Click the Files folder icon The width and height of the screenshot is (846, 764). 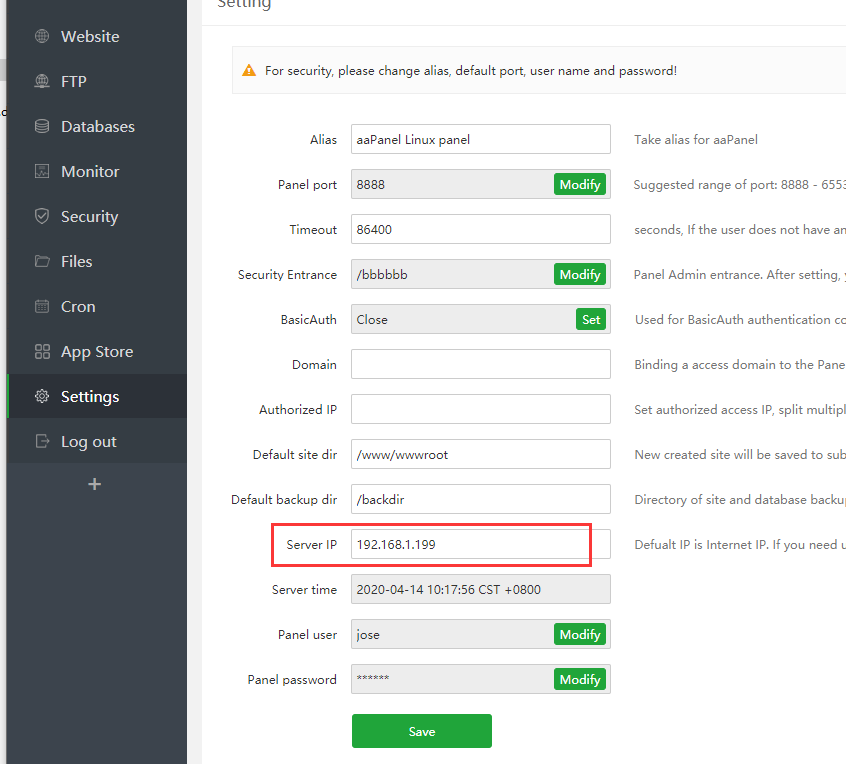(42, 262)
